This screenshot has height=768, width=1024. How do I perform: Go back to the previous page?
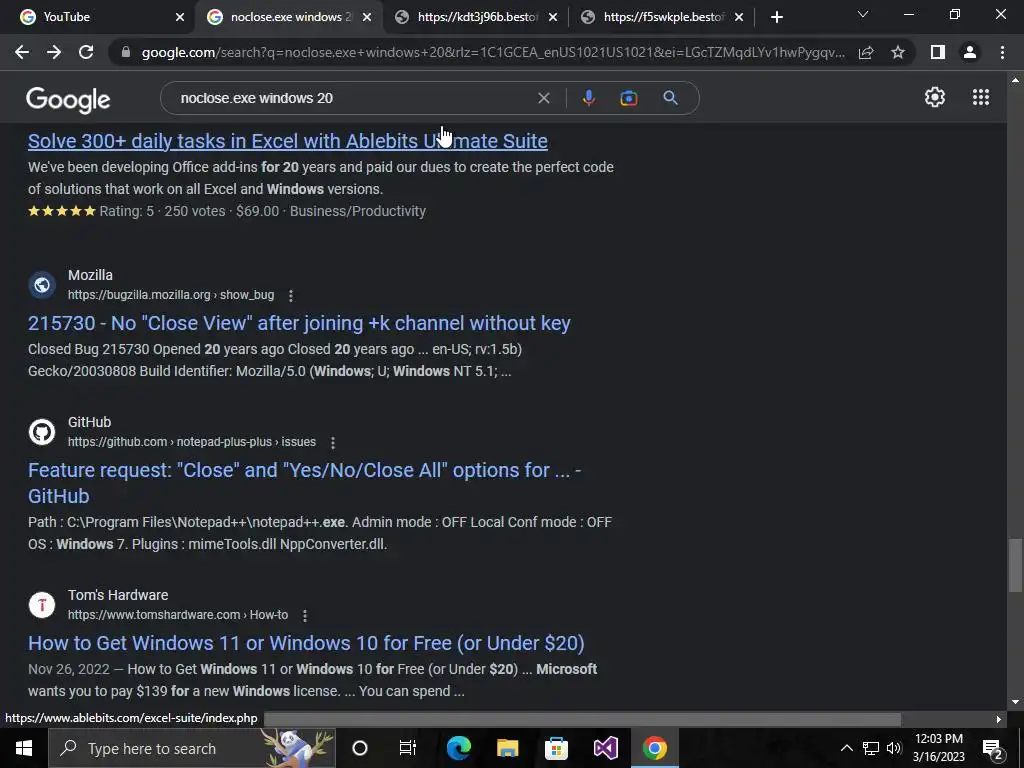click(22, 52)
